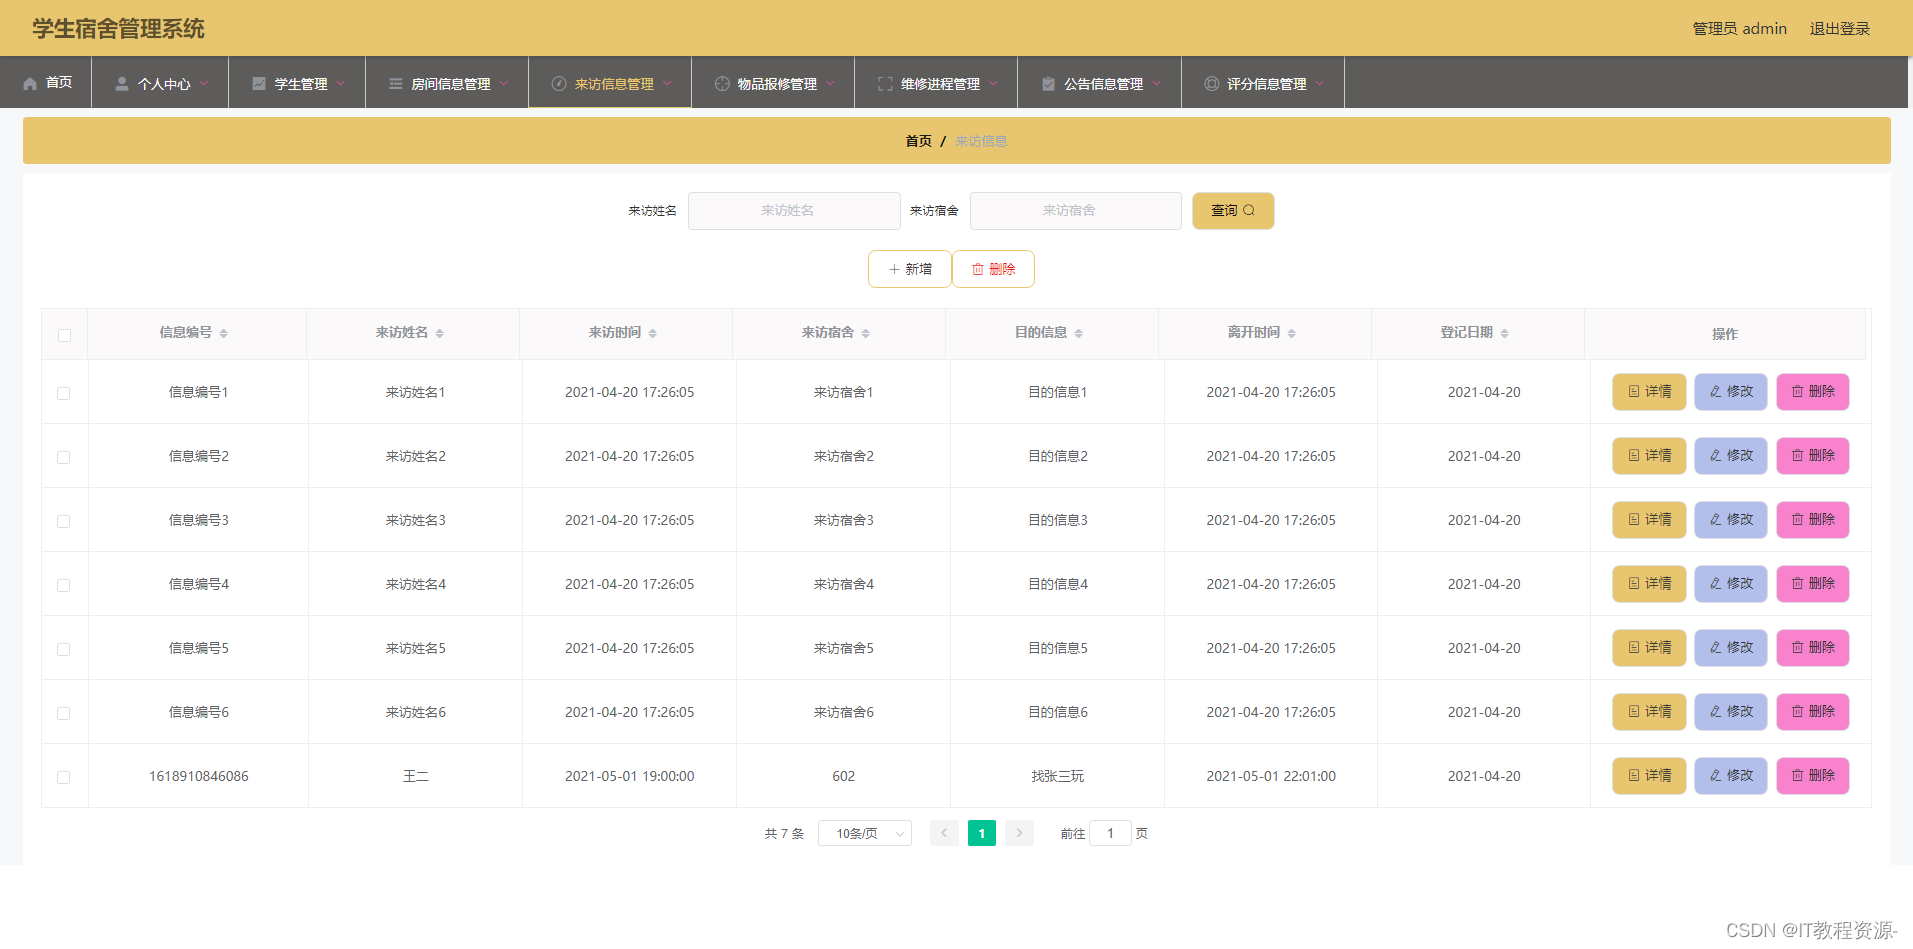Click the sort arrows on 信息编号 column

pos(223,333)
